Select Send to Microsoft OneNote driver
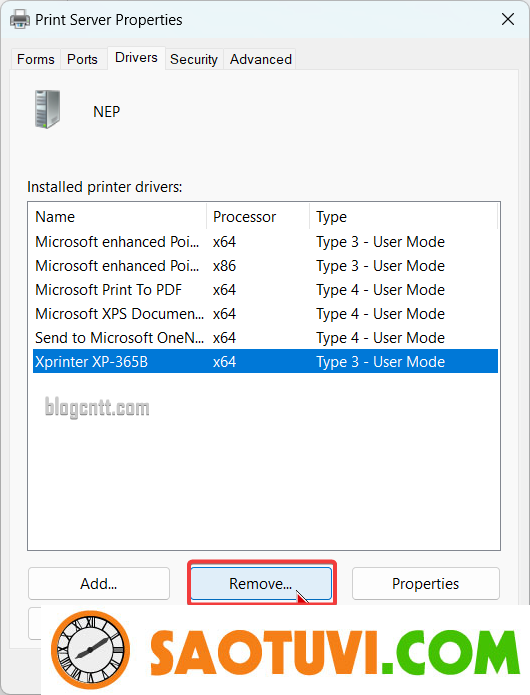Viewport: 530px width, 695px height. pyautogui.click(x=265, y=338)
